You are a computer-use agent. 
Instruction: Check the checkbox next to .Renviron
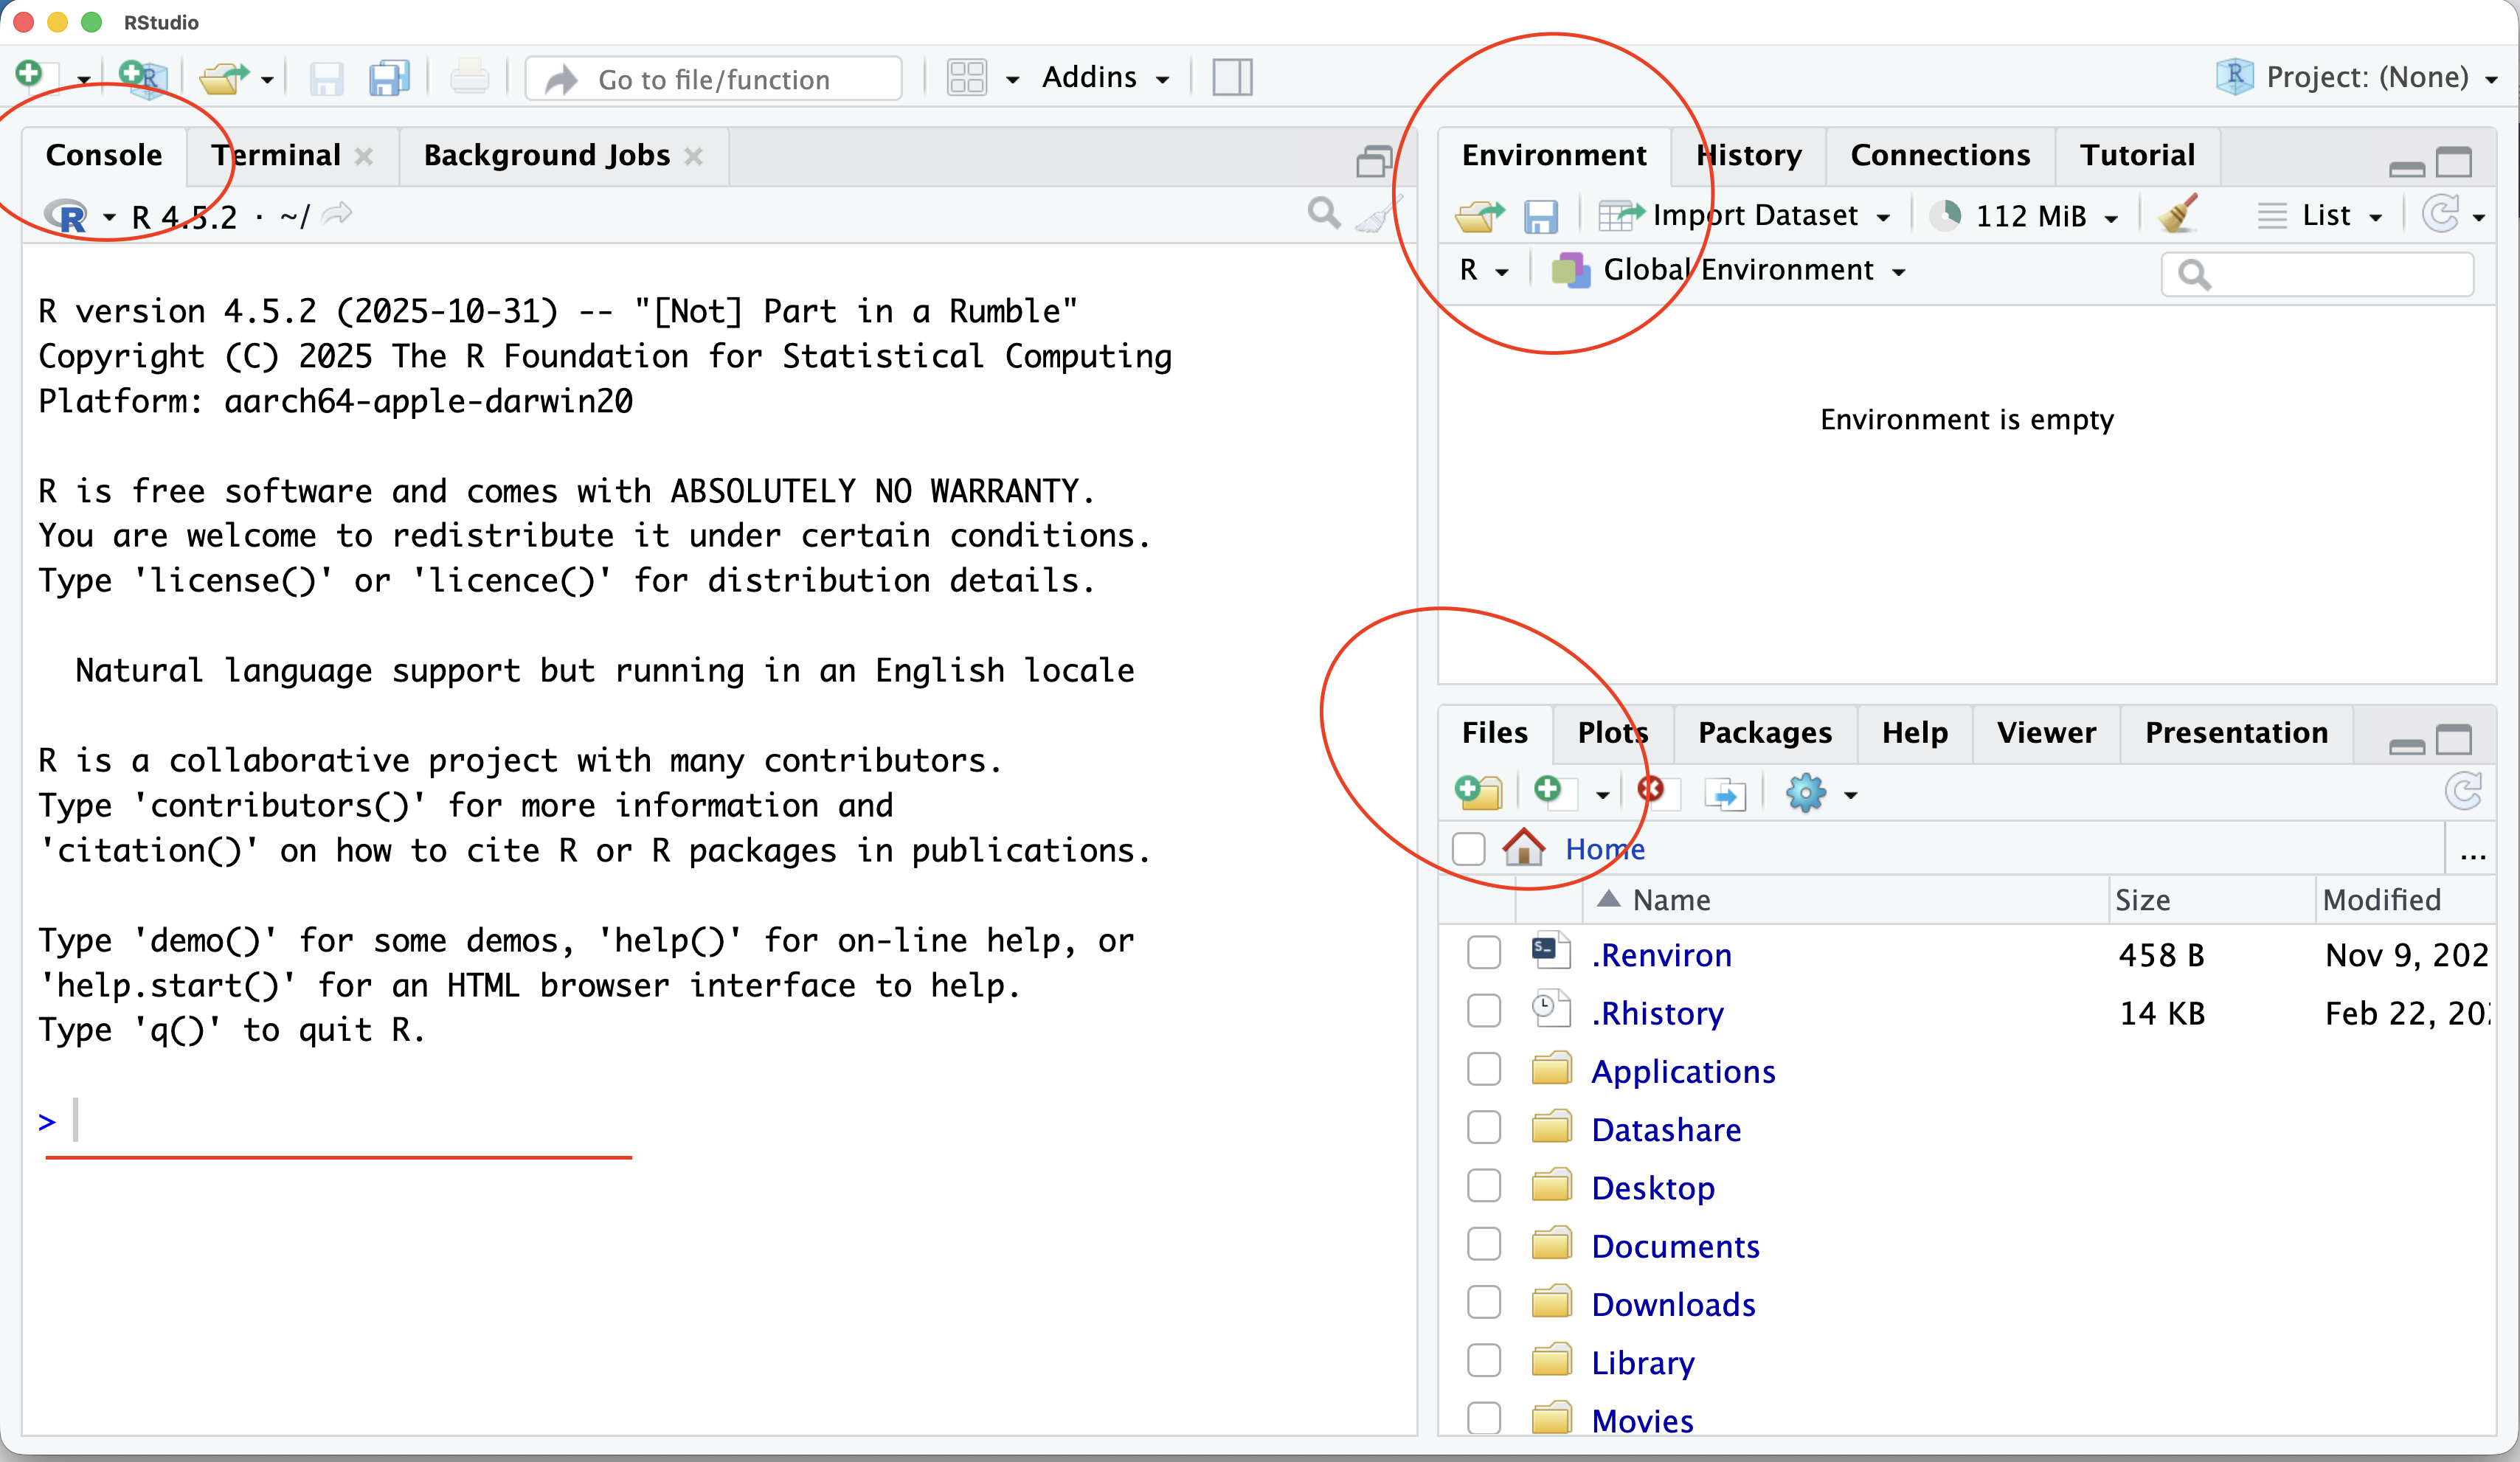pos(1483,953)
